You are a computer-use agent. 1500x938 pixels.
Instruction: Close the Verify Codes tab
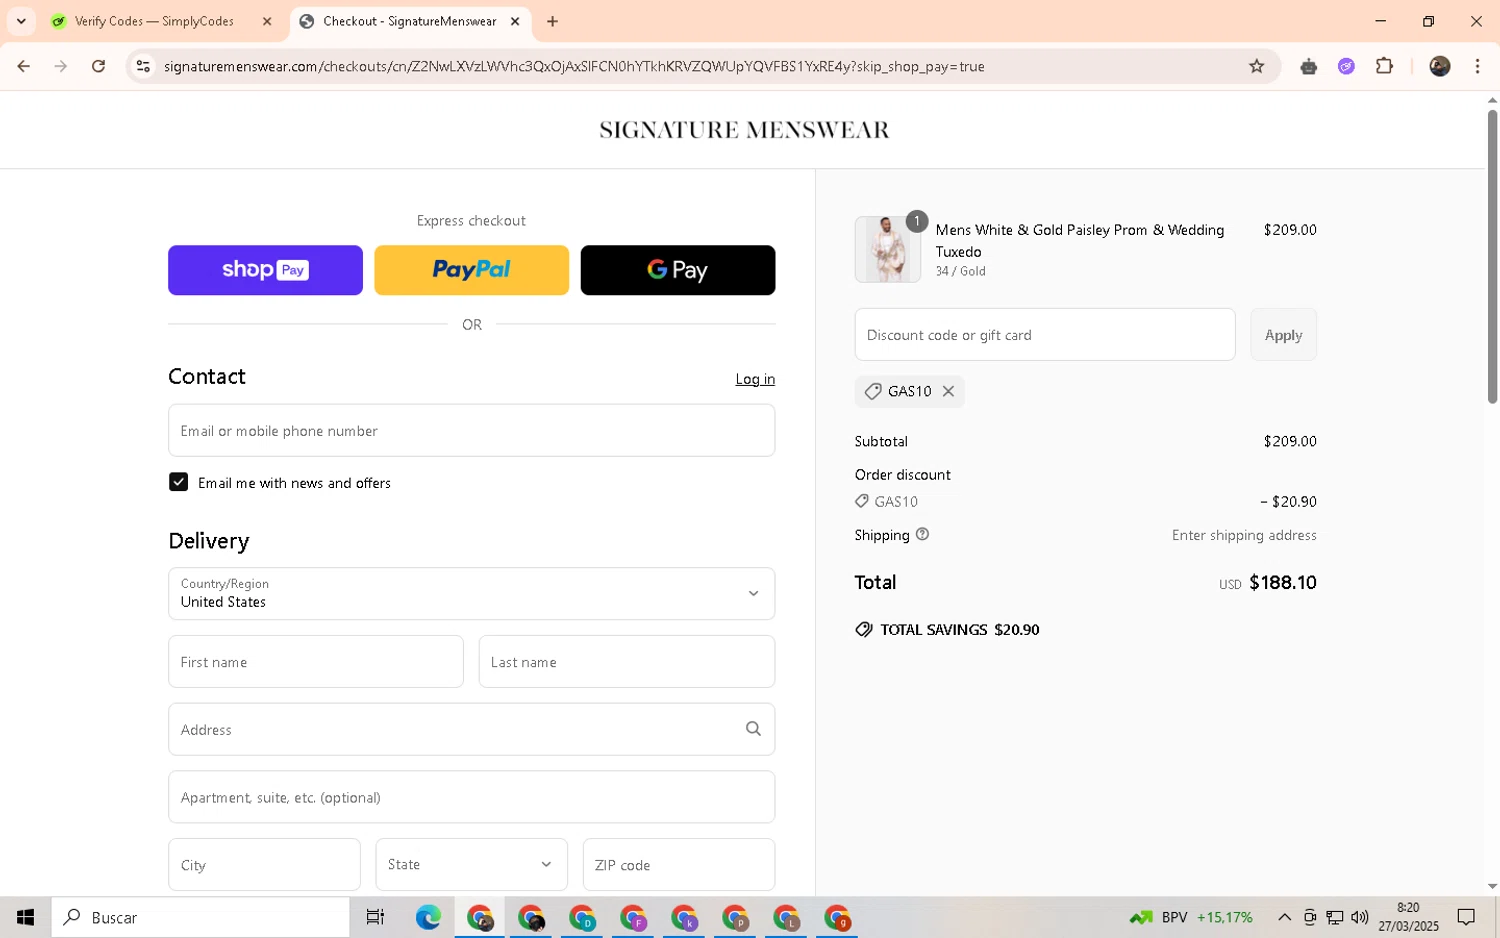click(x=267, y=21)
